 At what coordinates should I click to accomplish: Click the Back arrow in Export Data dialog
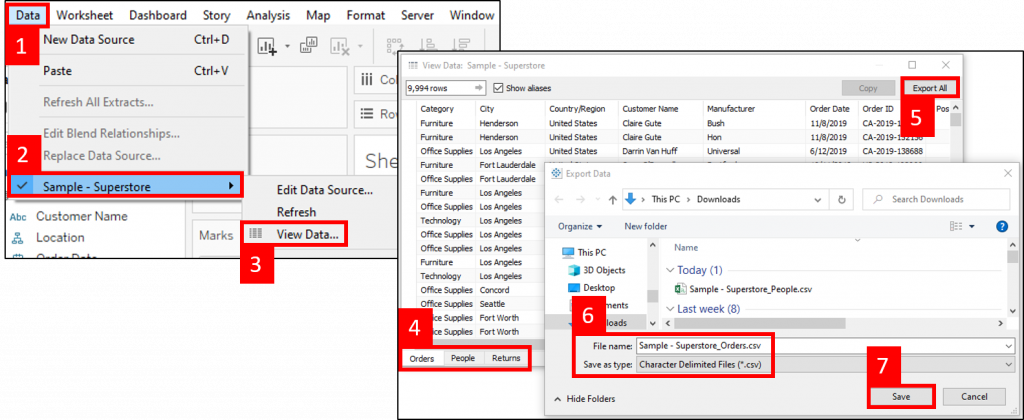(560, 200)
